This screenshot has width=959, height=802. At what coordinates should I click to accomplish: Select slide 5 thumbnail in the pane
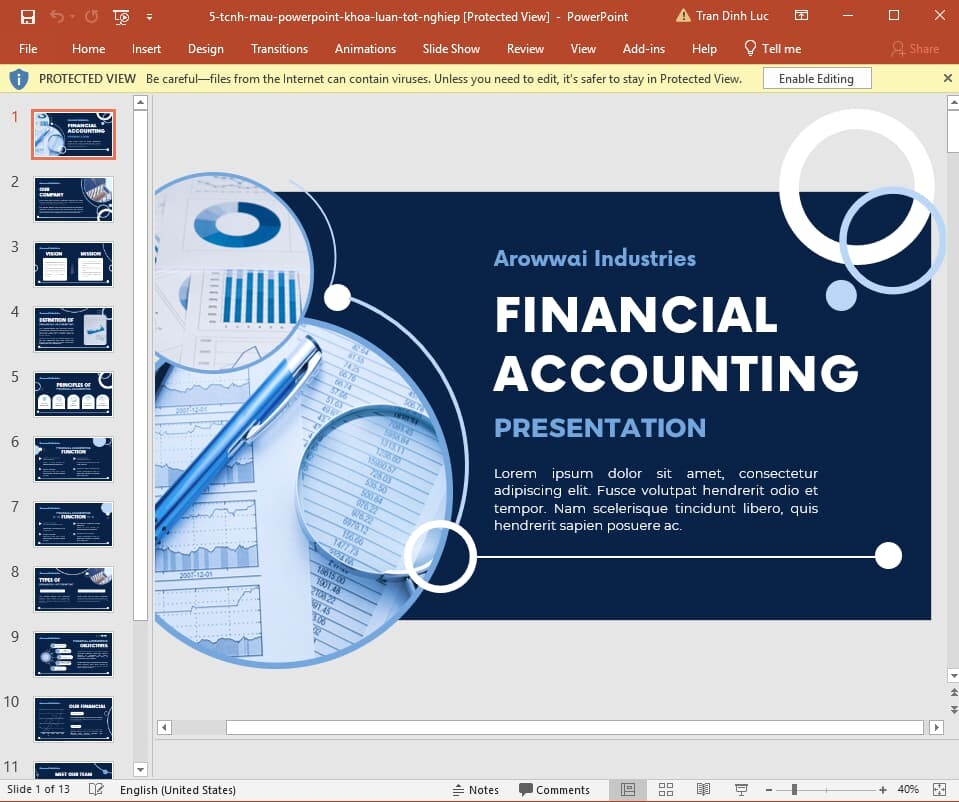[x=73, y=393]
